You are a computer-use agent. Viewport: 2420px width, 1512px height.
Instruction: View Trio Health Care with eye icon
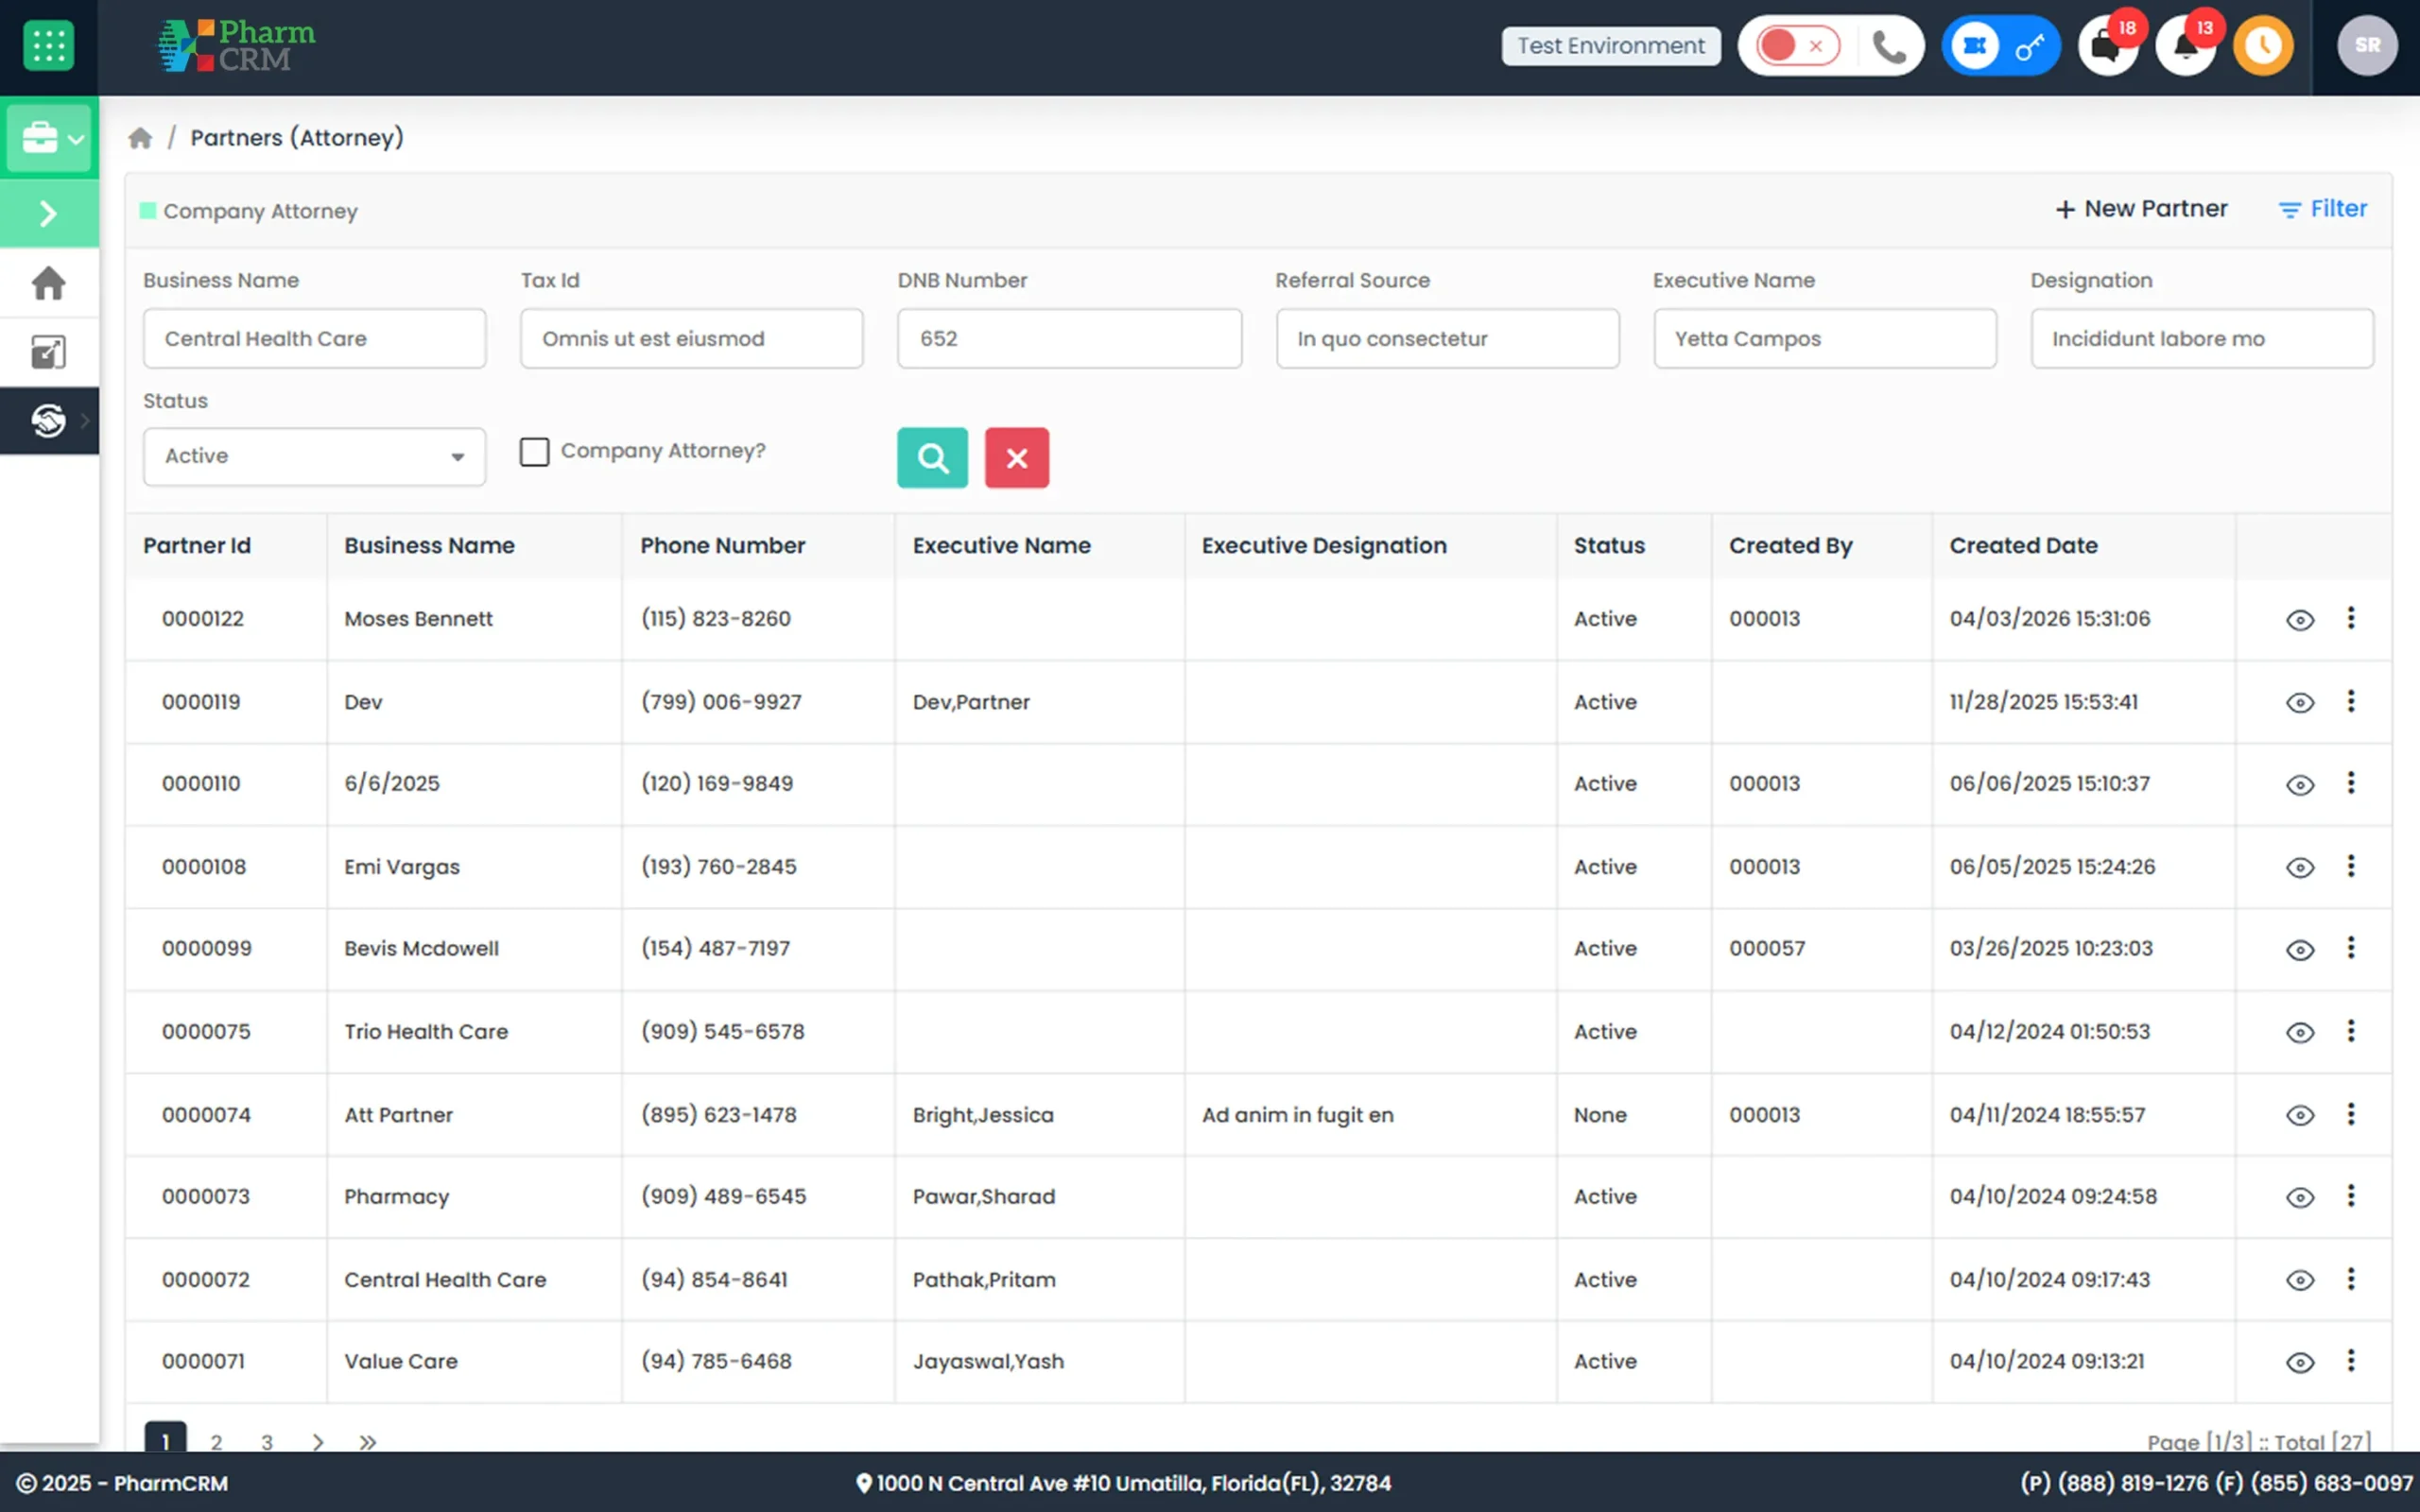click(2300, 1033)
